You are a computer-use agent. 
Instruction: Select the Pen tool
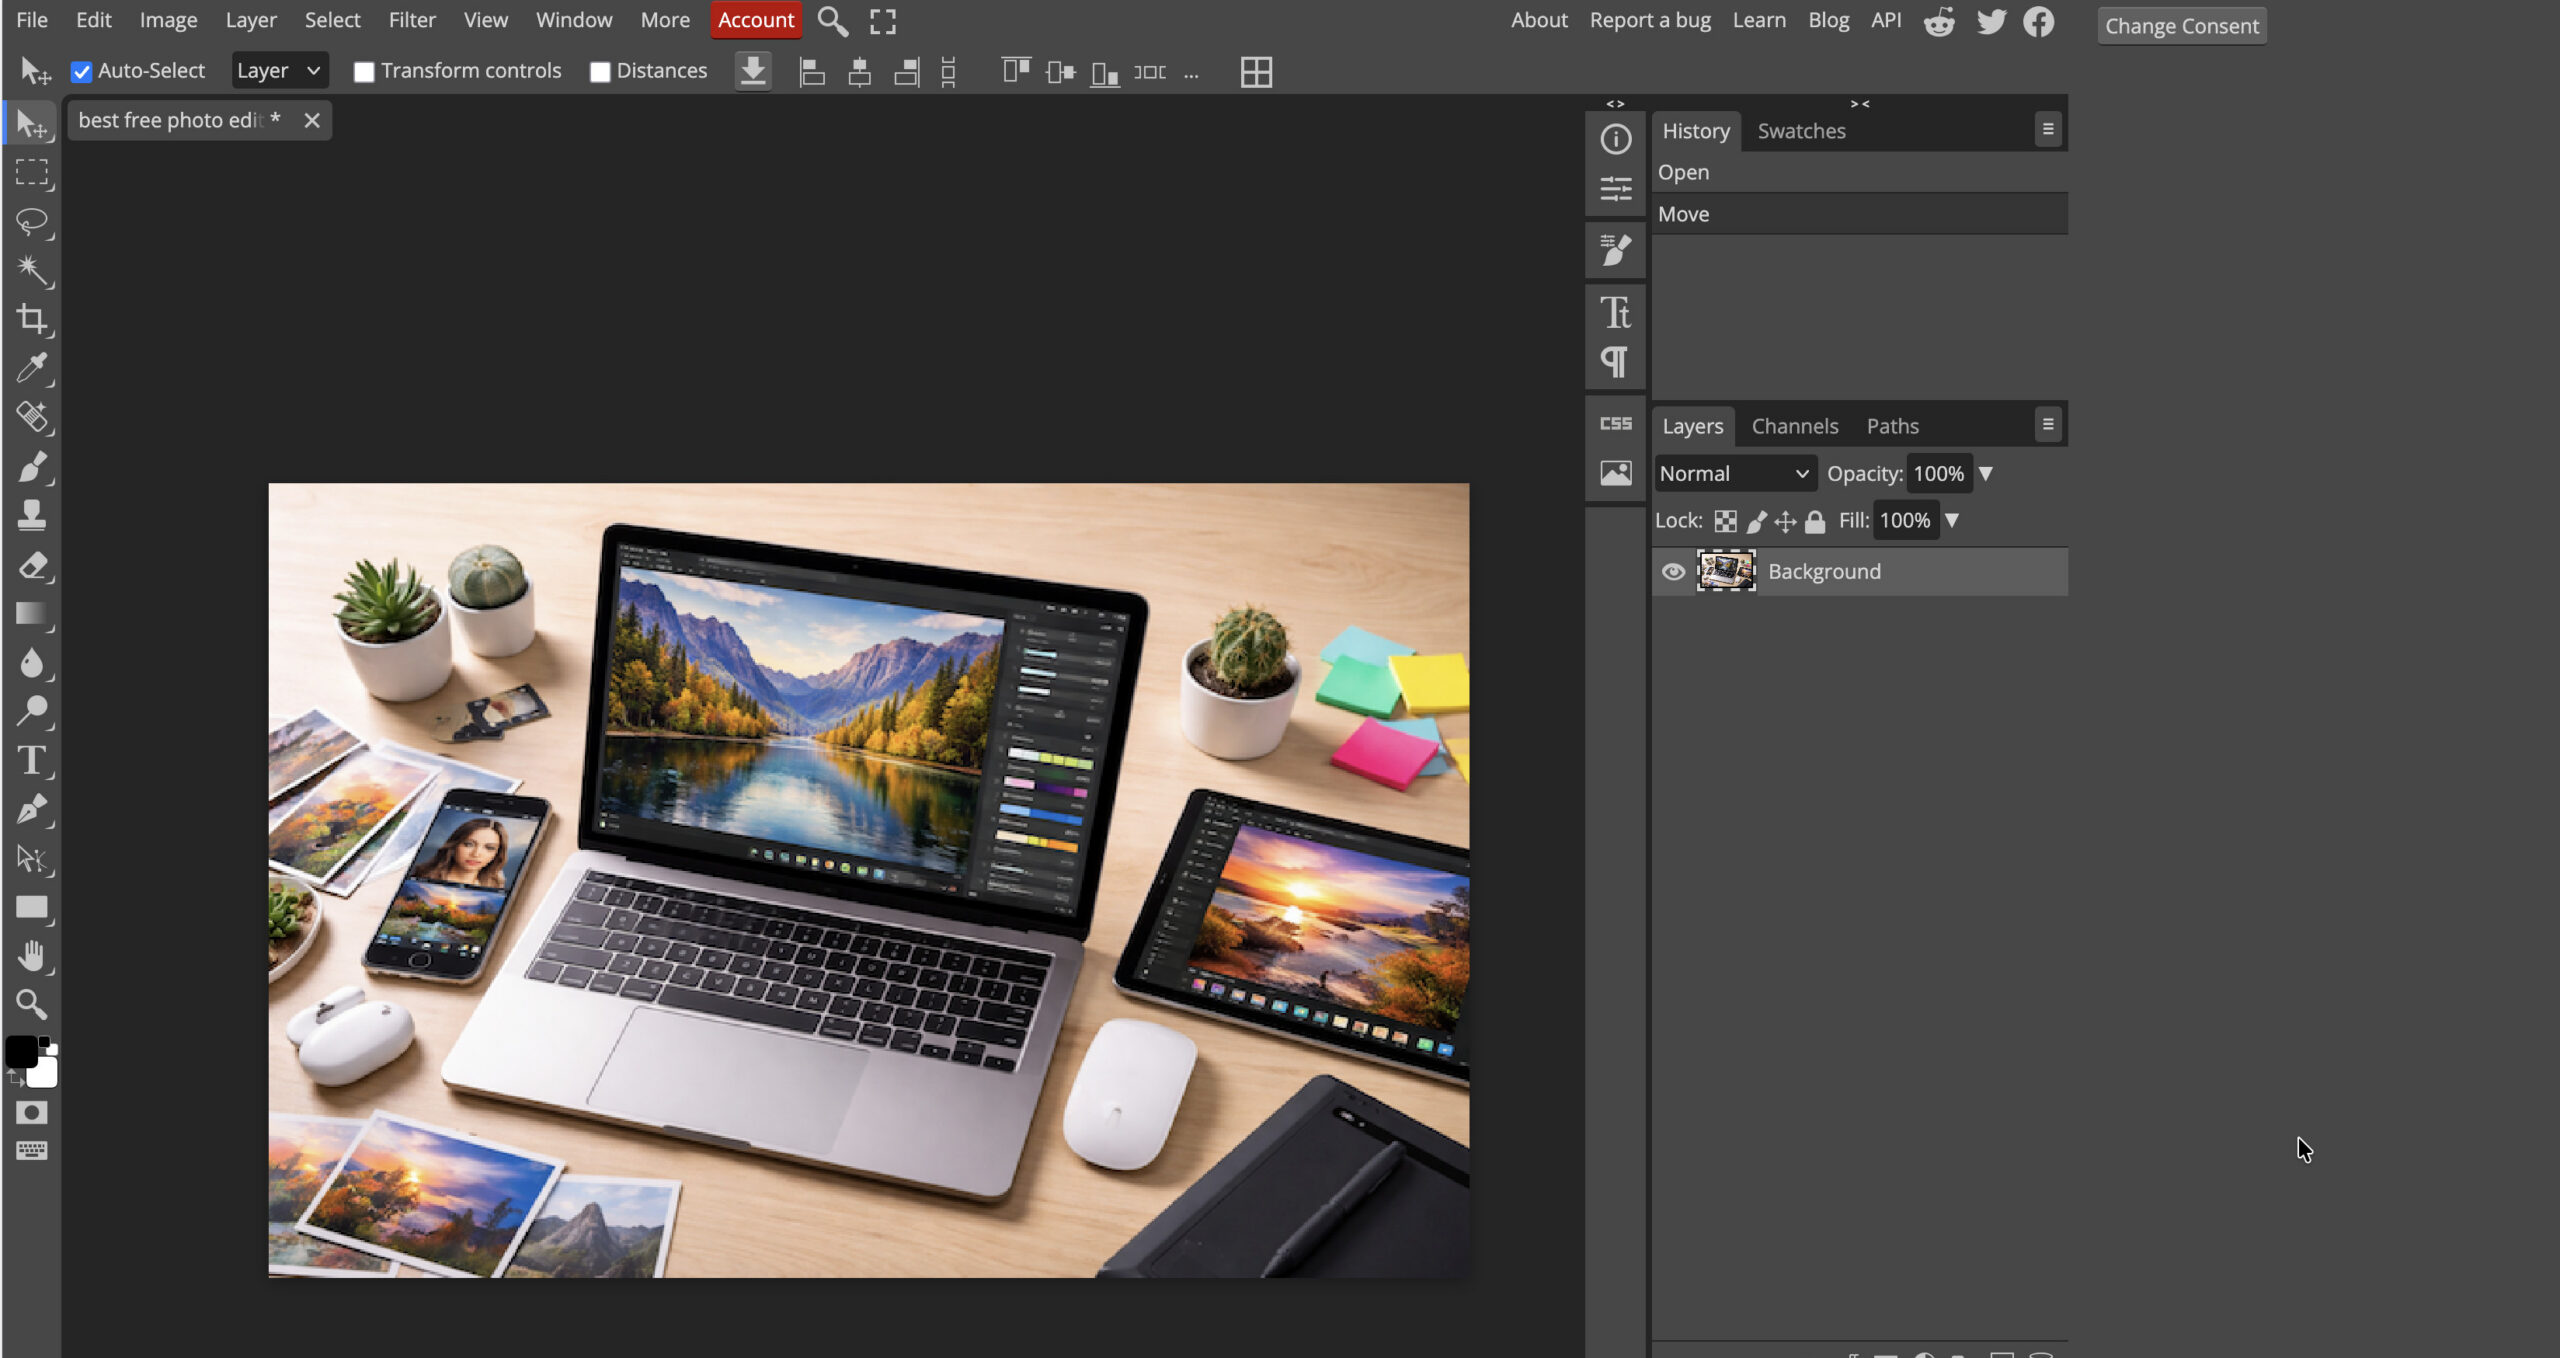click(33, 810)
